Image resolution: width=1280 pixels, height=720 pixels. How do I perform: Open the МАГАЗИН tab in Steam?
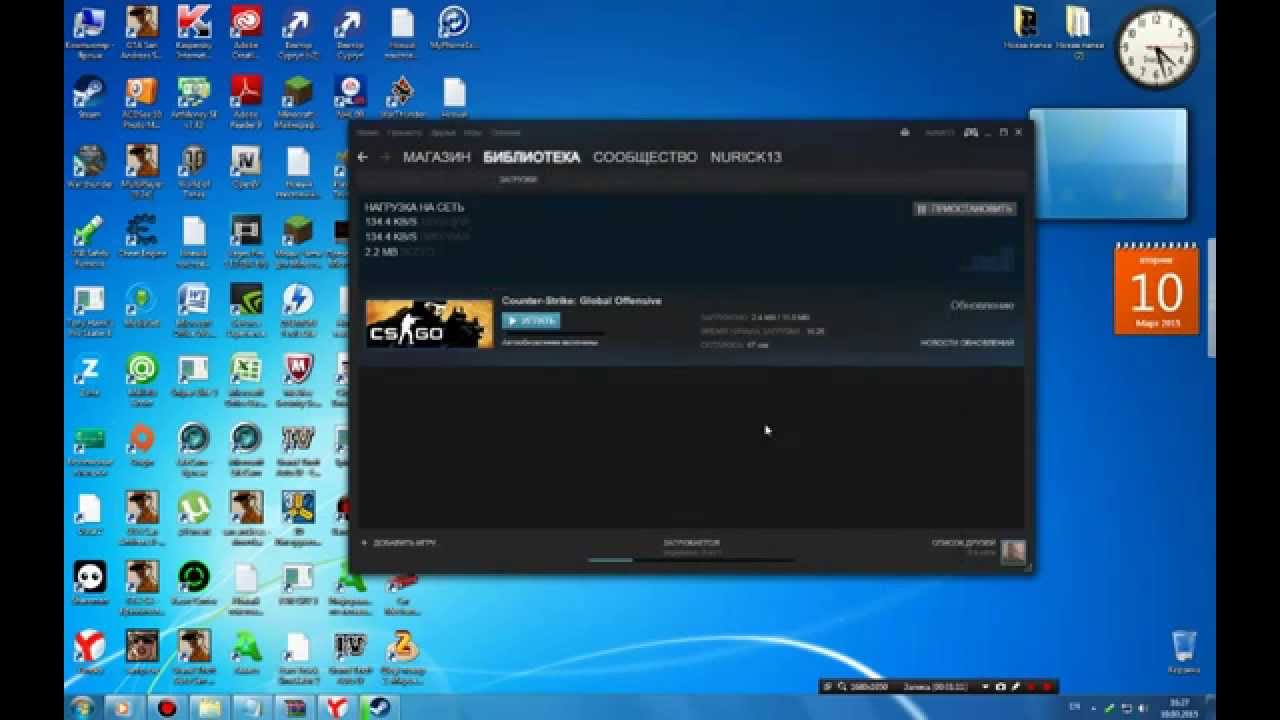pos(437,157)
